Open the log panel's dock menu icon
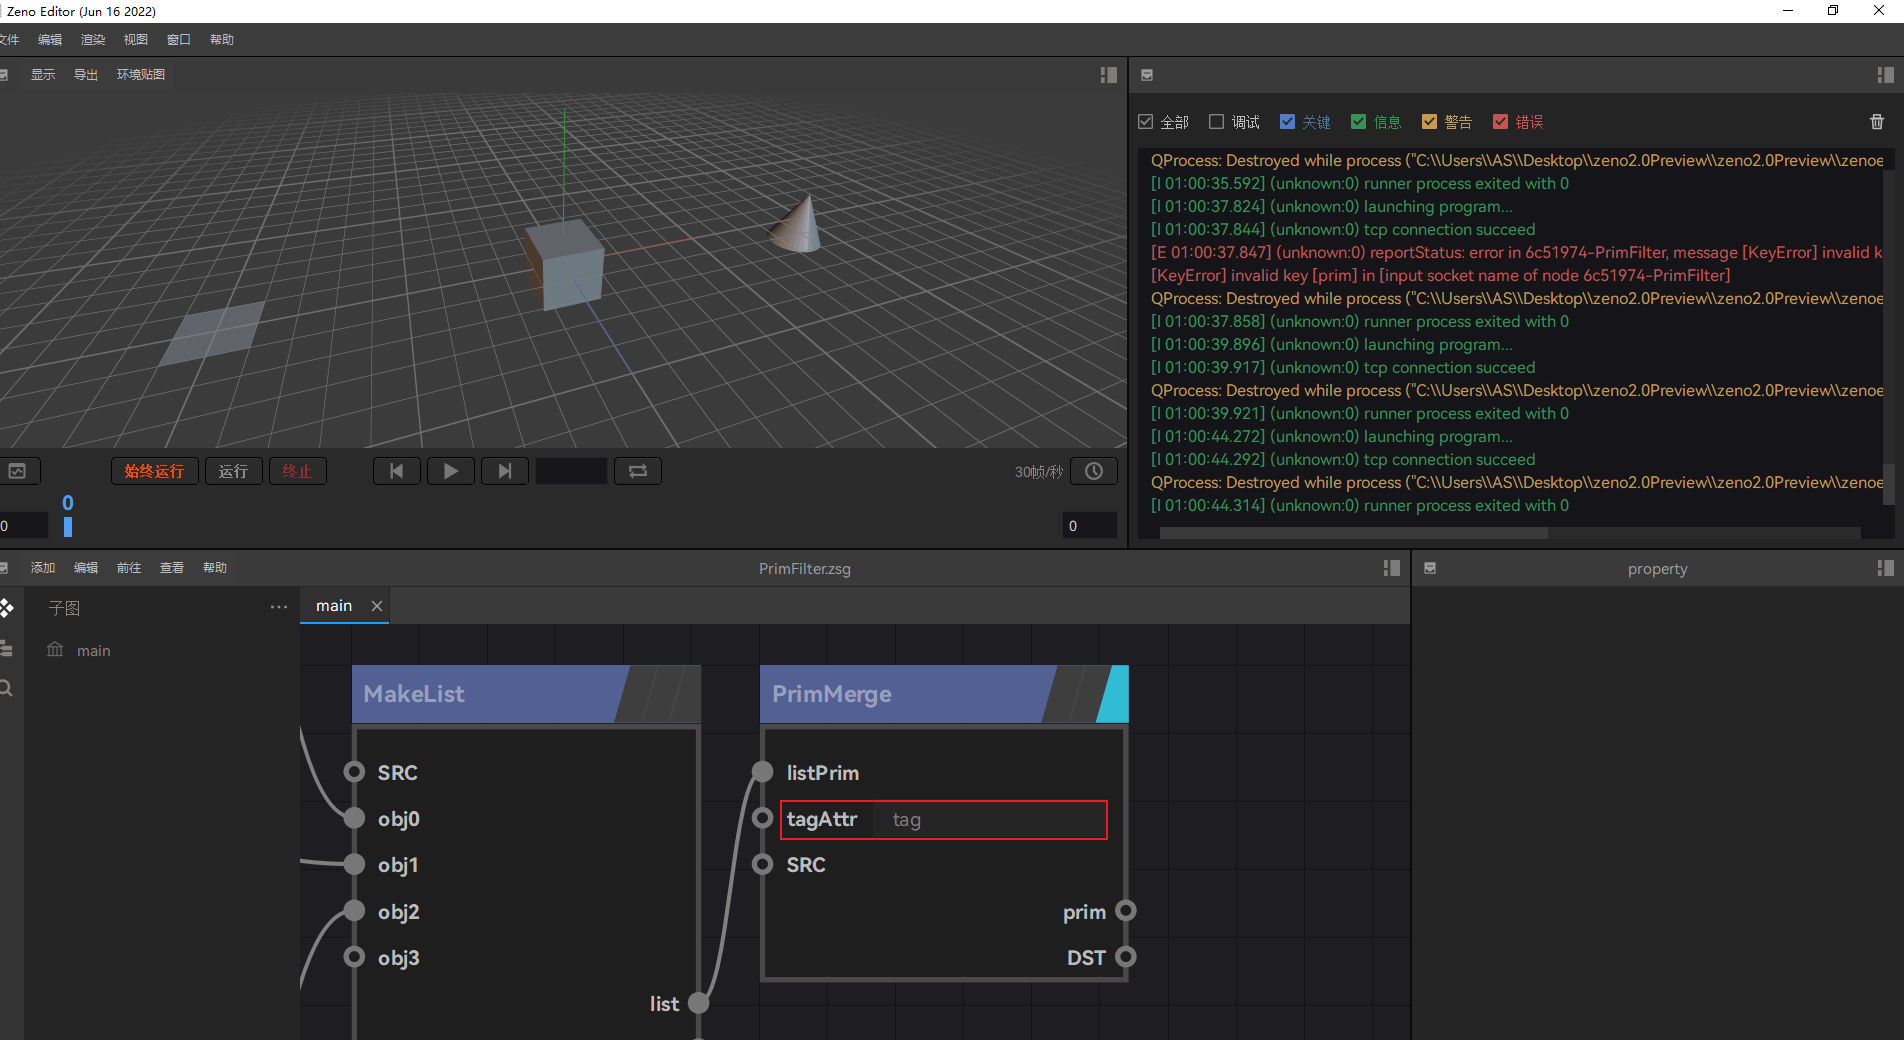Viewport: 1904px width, 1040px height. click(x=1147, y=75)
